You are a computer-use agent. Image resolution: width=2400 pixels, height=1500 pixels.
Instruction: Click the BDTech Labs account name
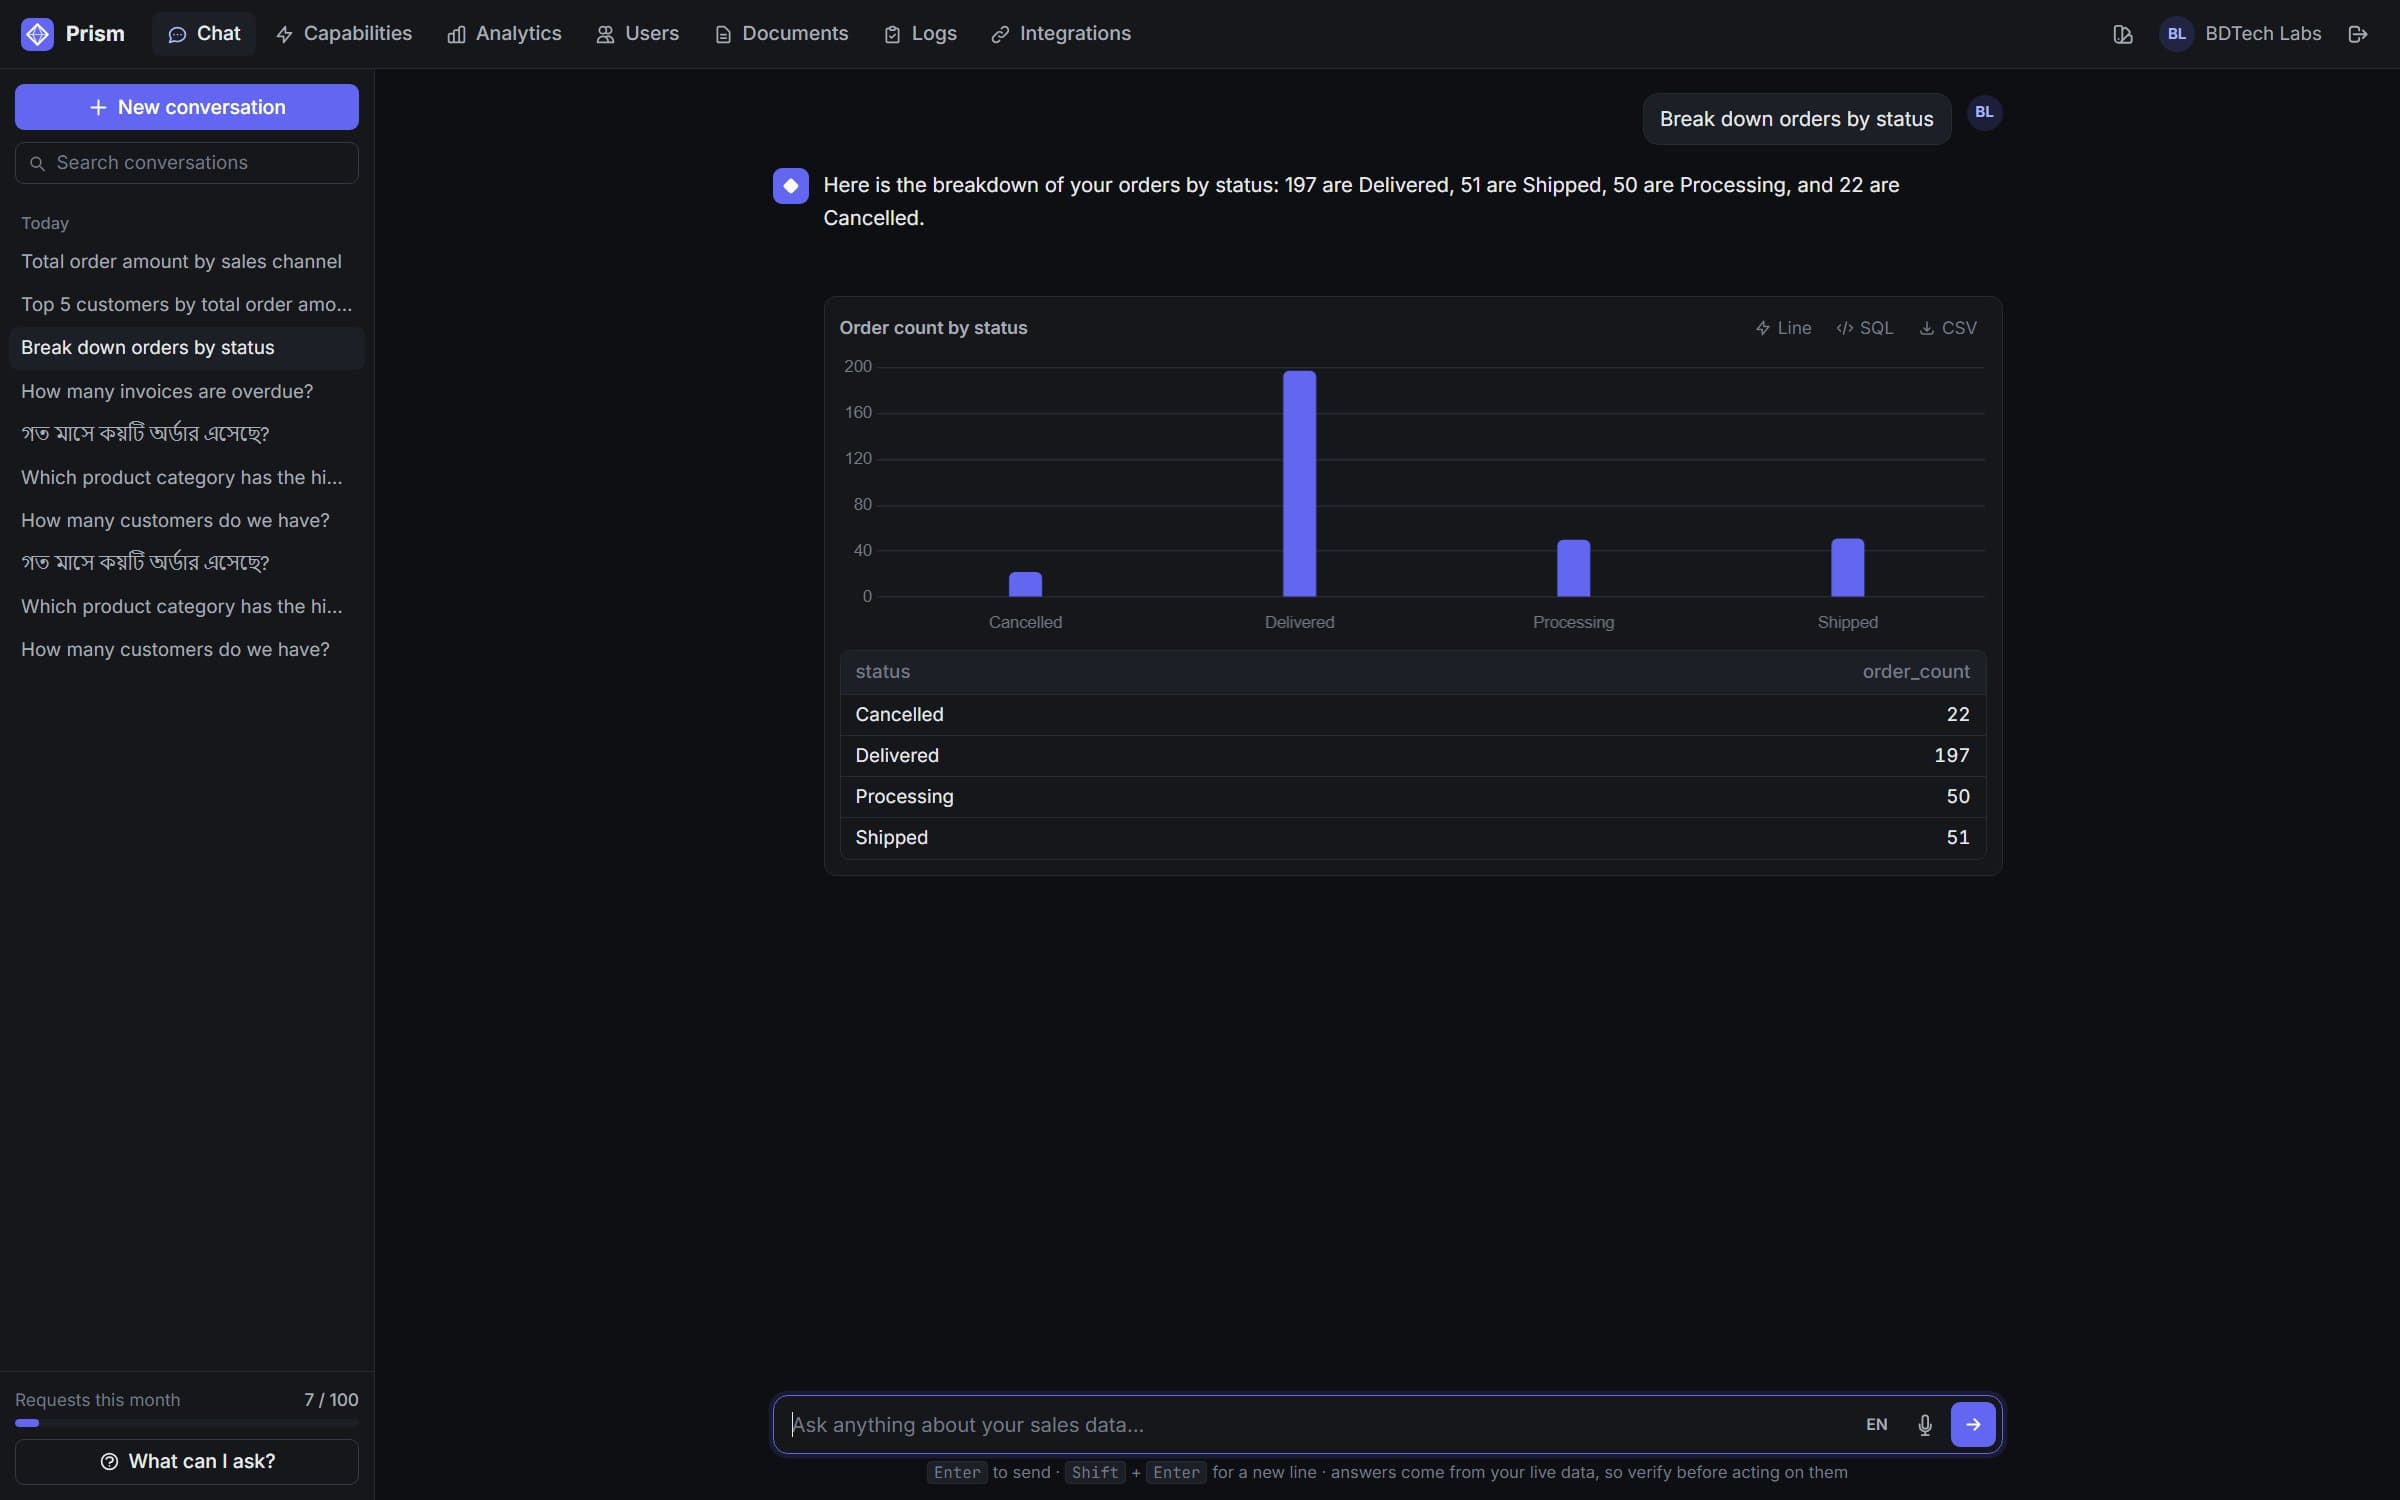click(2263, 34)
